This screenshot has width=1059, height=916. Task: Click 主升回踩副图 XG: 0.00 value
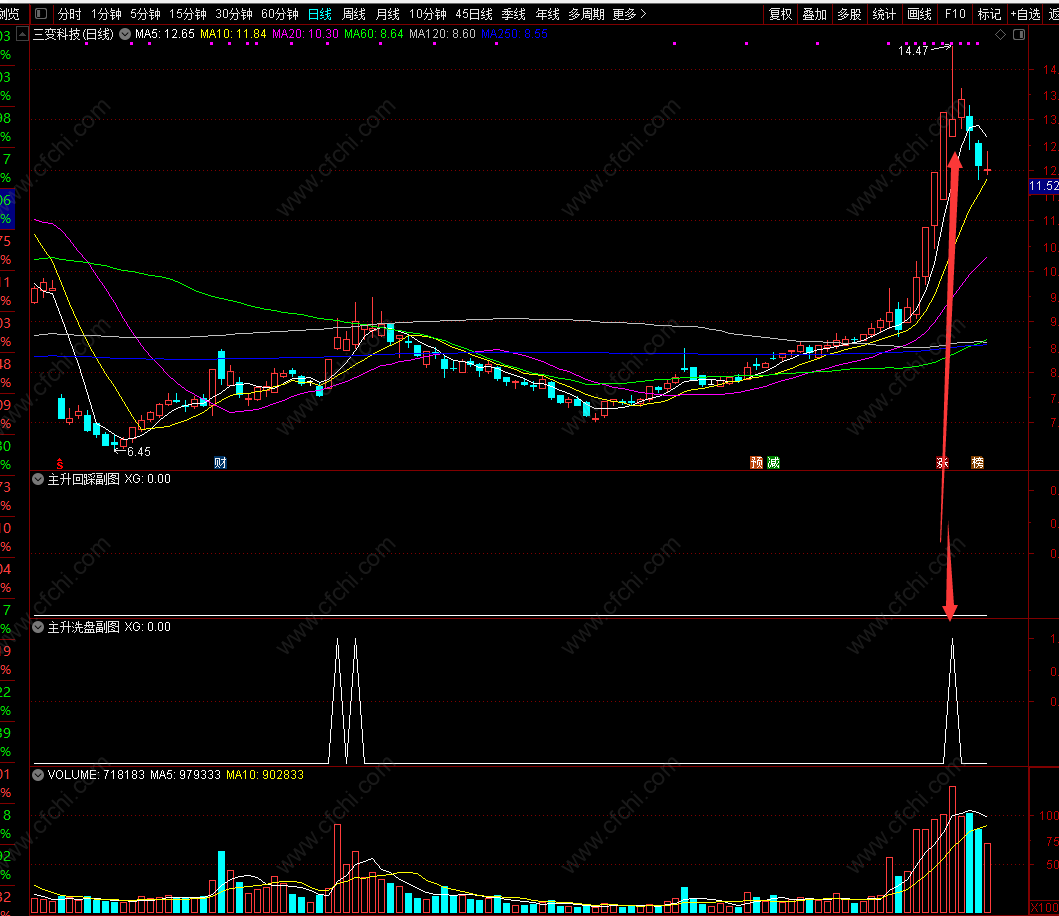click(147, 479)
